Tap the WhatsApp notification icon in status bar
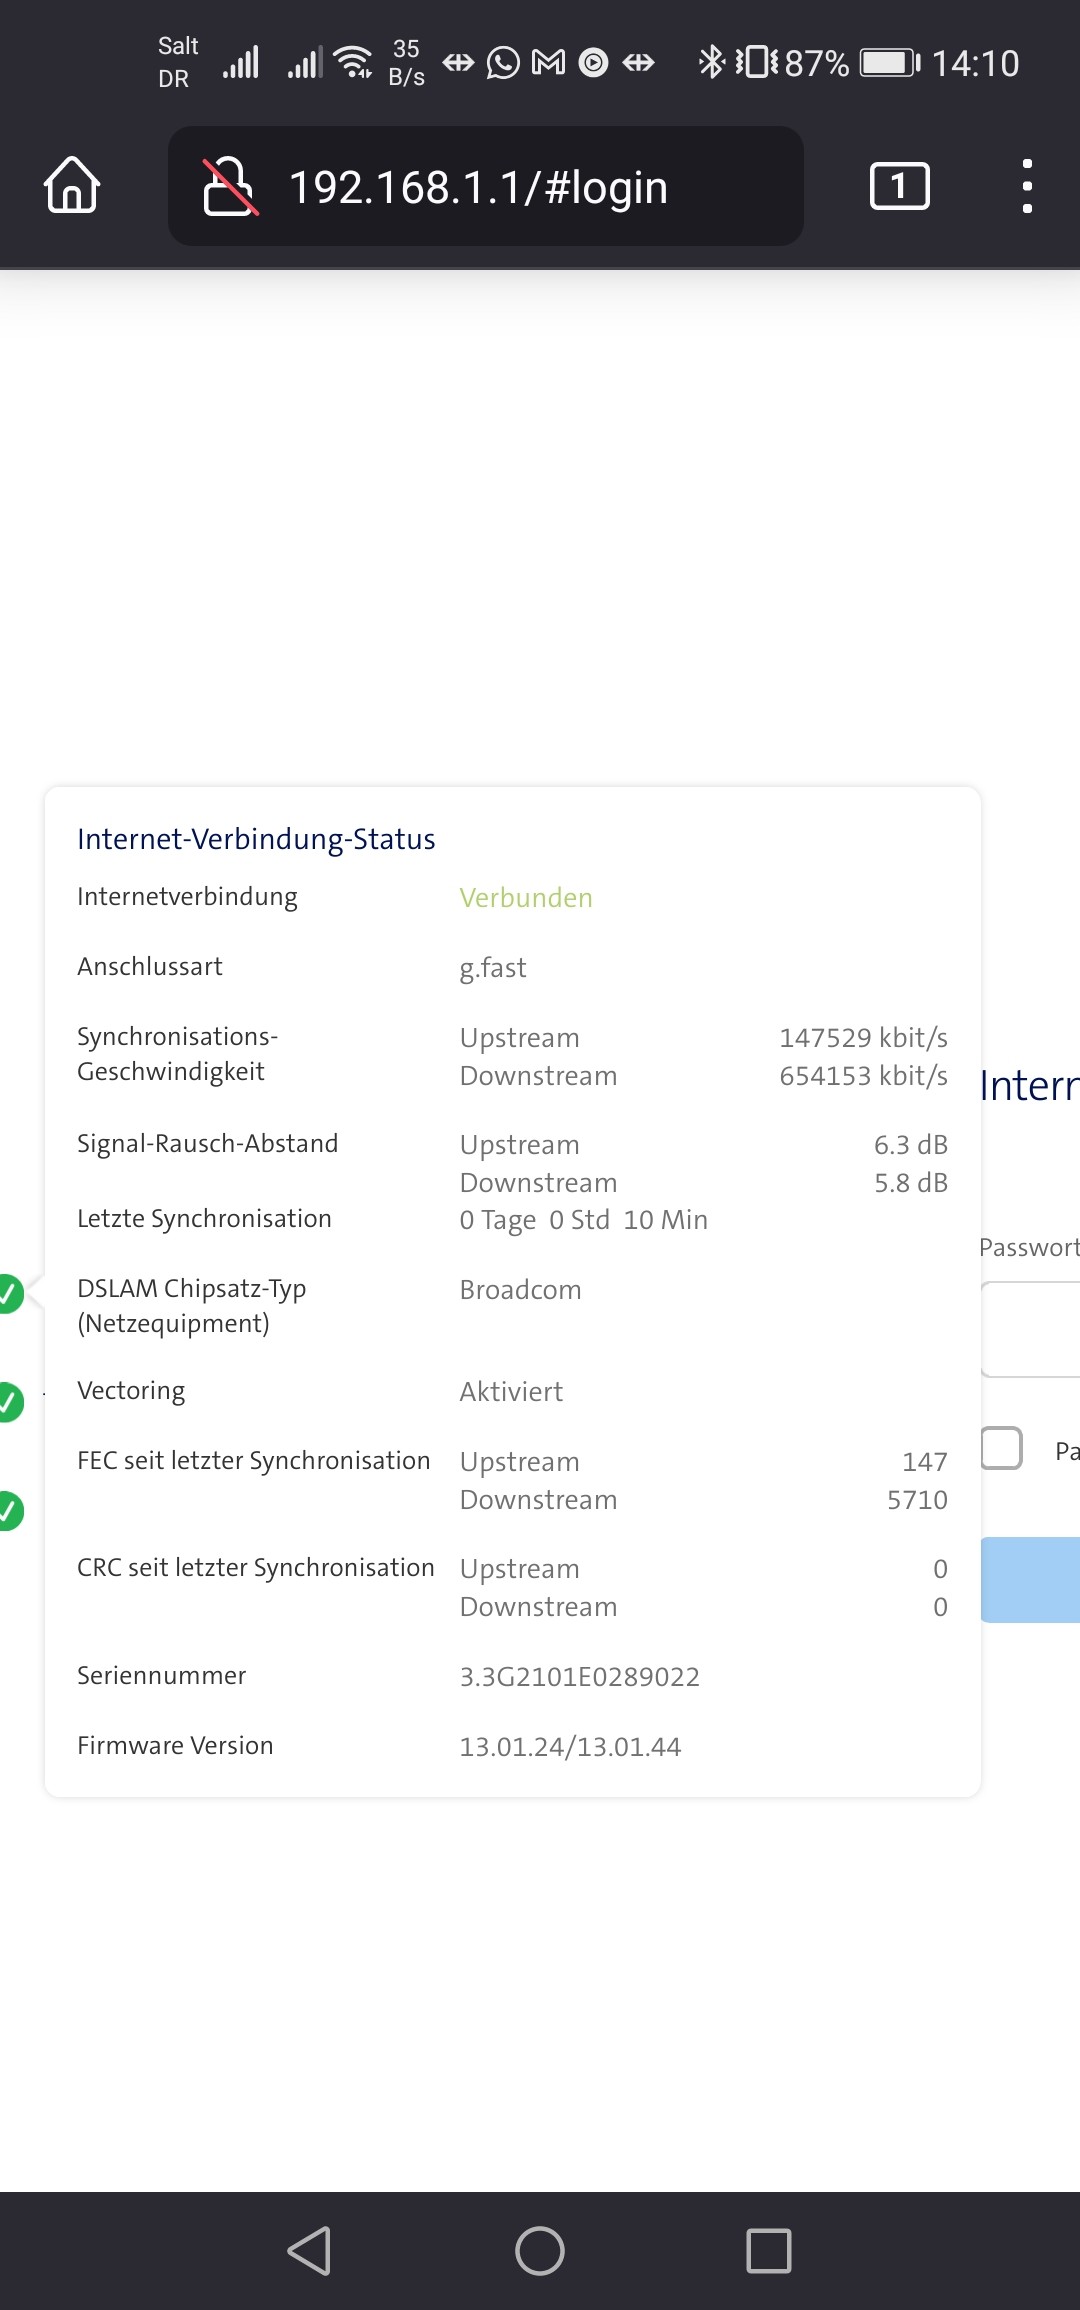Image resolution: width=1080 pixels, height=2310 pixels. point(503,63)
